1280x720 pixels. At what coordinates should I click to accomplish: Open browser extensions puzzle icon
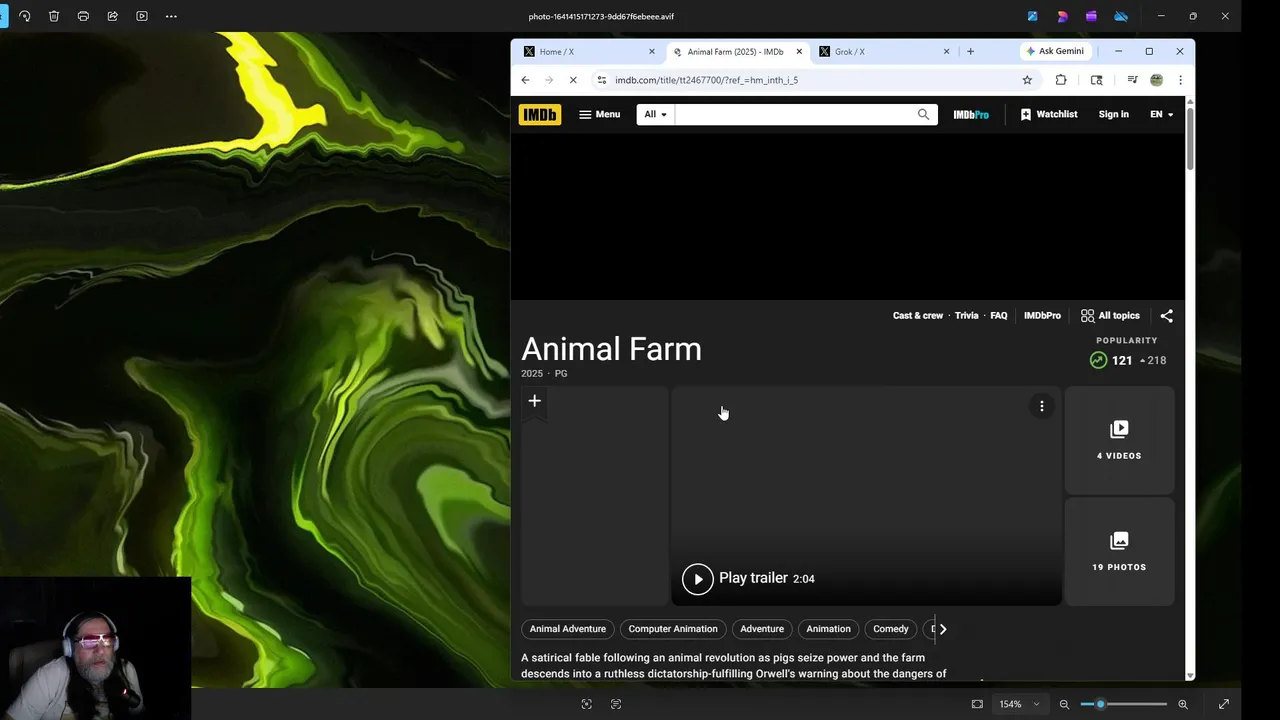[1061, 80]
